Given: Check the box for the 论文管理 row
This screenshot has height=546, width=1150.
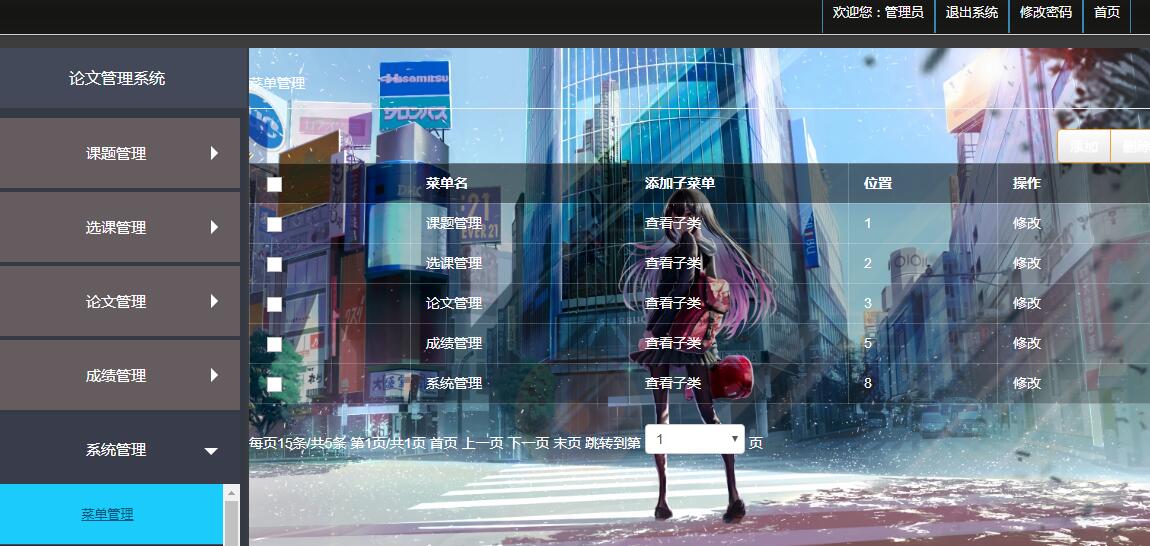Looking at the screenshot, I should point(274,305).
